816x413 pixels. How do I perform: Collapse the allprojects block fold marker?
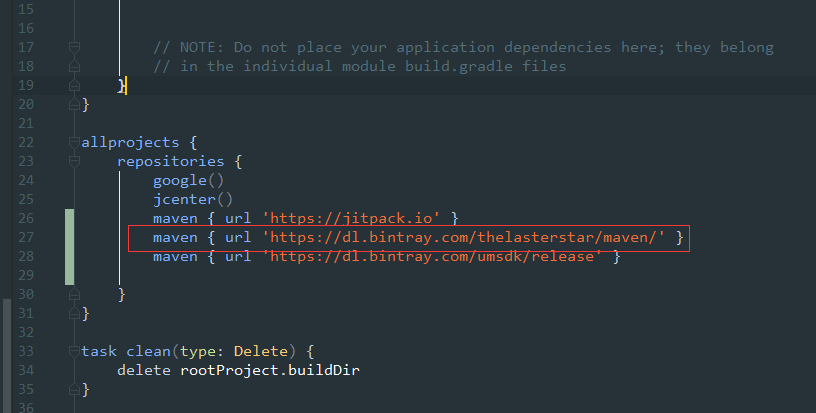click(74, 143)
